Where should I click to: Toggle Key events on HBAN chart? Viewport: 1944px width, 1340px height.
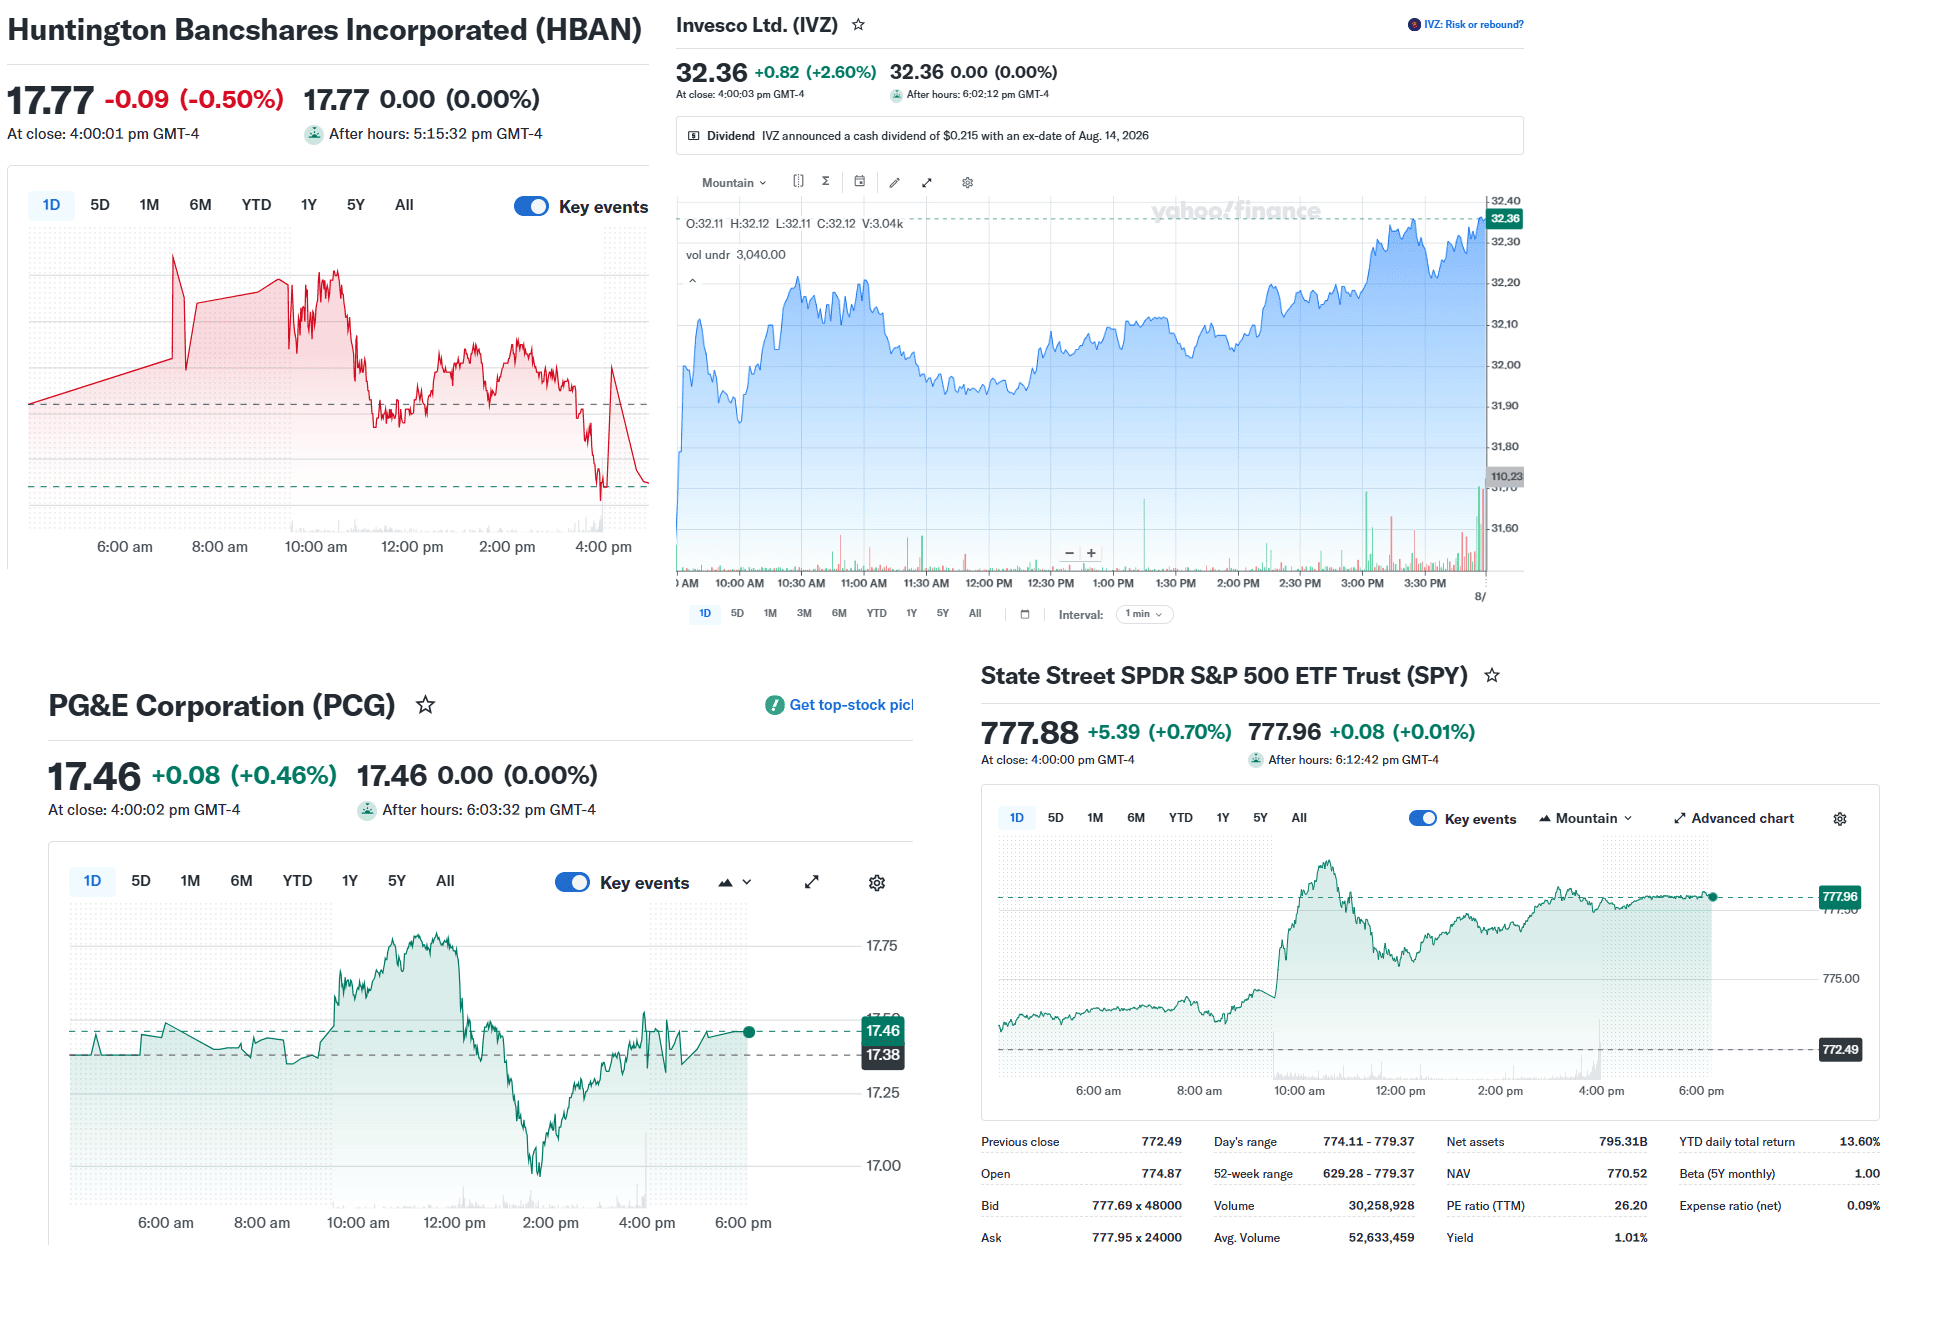pos(531,206)
